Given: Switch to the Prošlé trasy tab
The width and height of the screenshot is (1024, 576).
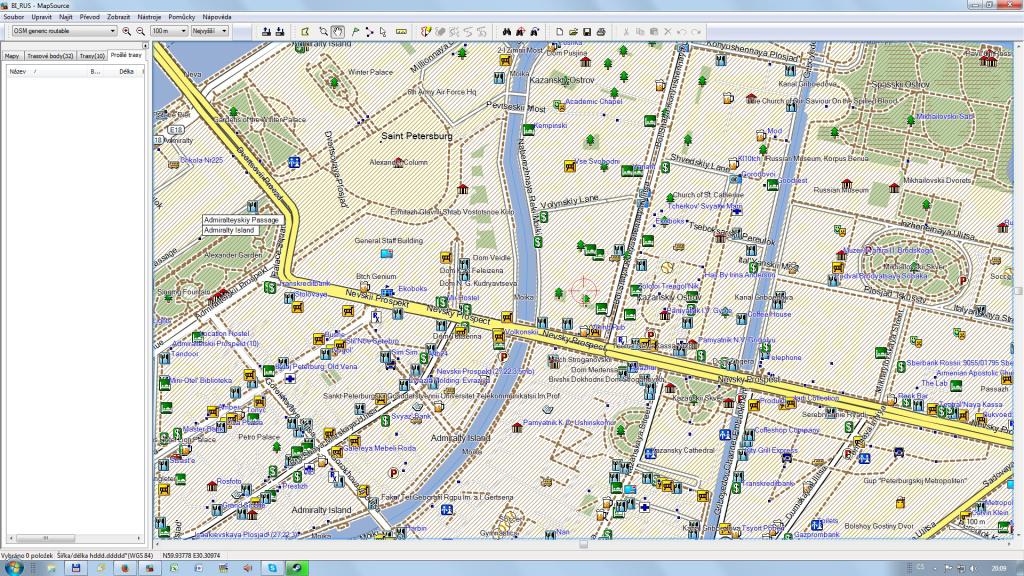Looking at the screenshot, I should (125, 56).
